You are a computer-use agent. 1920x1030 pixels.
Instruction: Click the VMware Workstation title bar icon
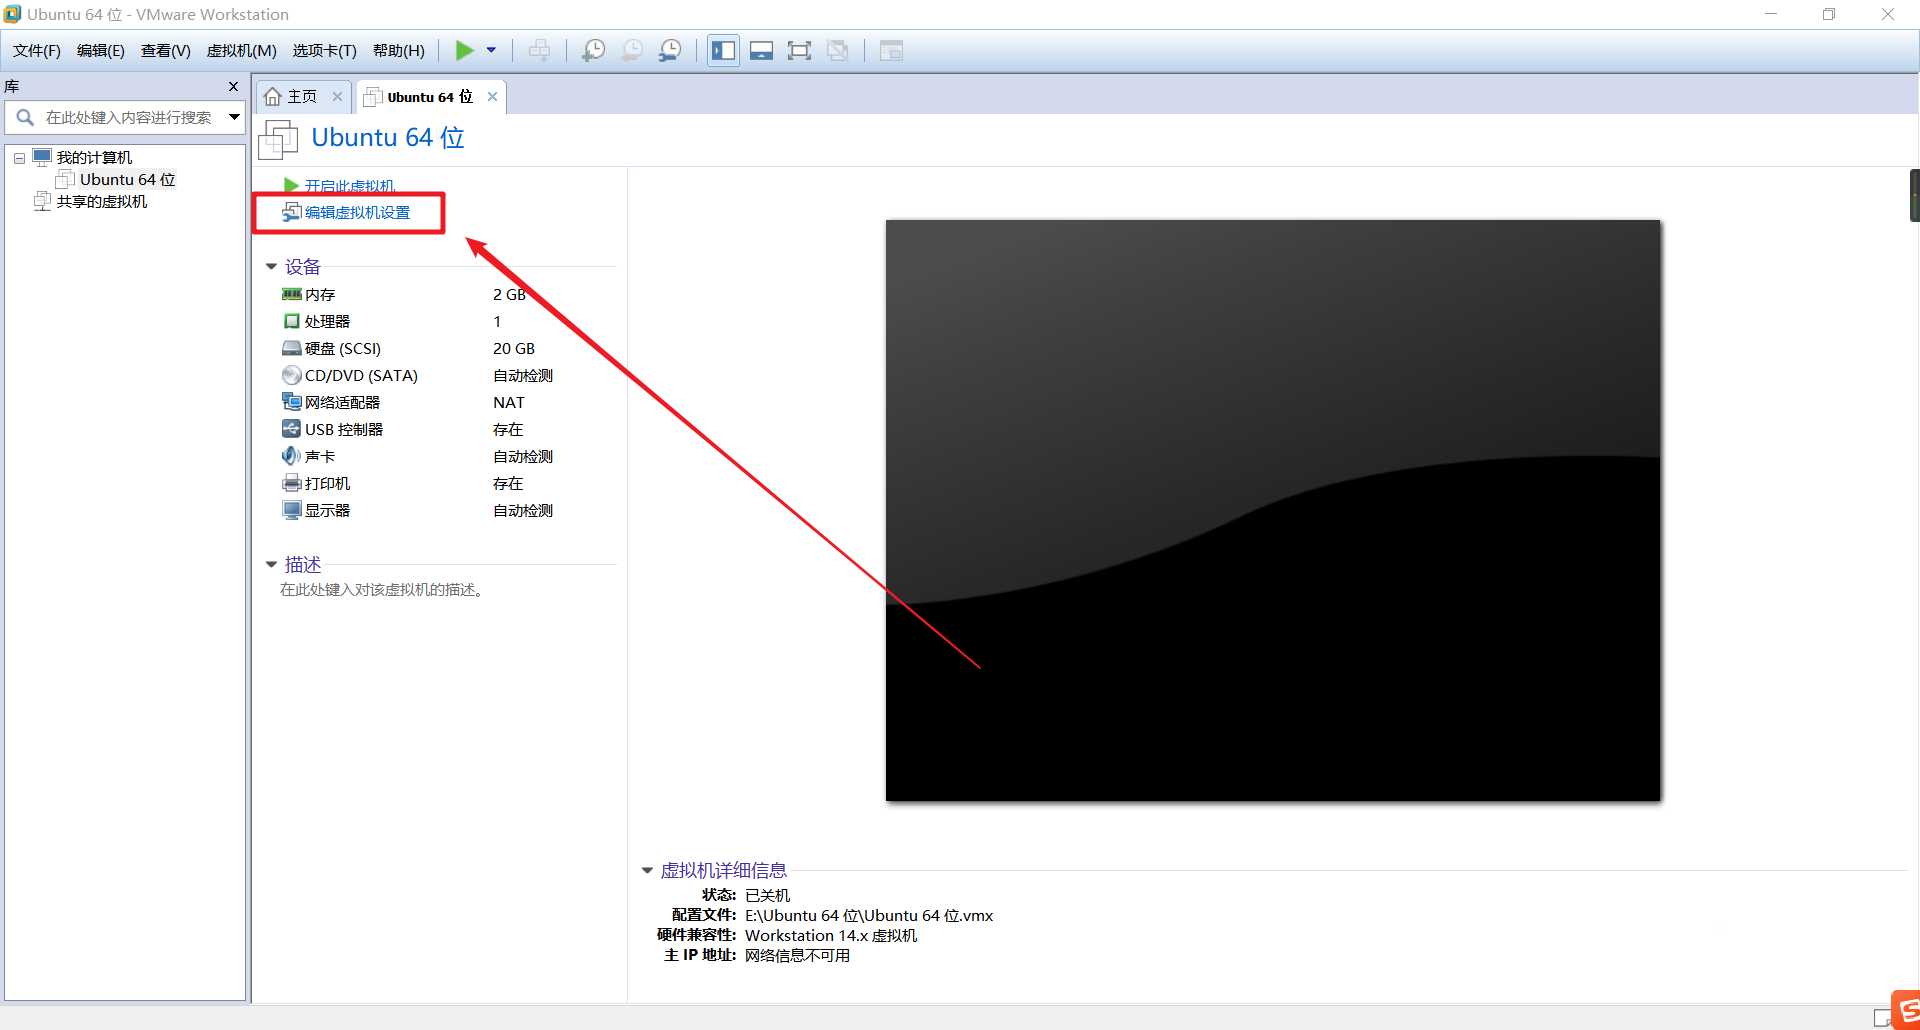[x=12, y=14]
